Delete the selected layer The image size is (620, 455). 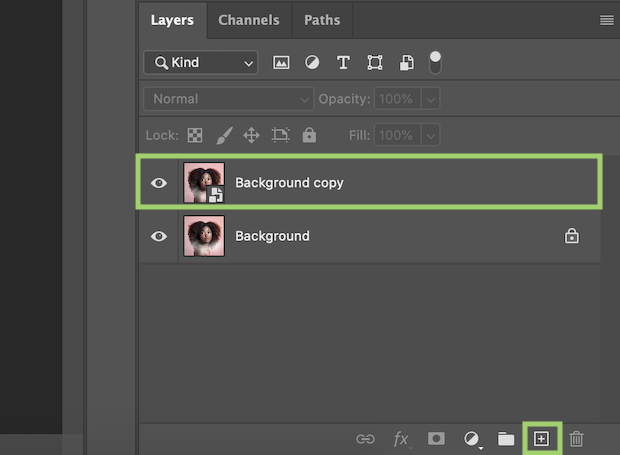pyautogui.click(x=576, y=438)
